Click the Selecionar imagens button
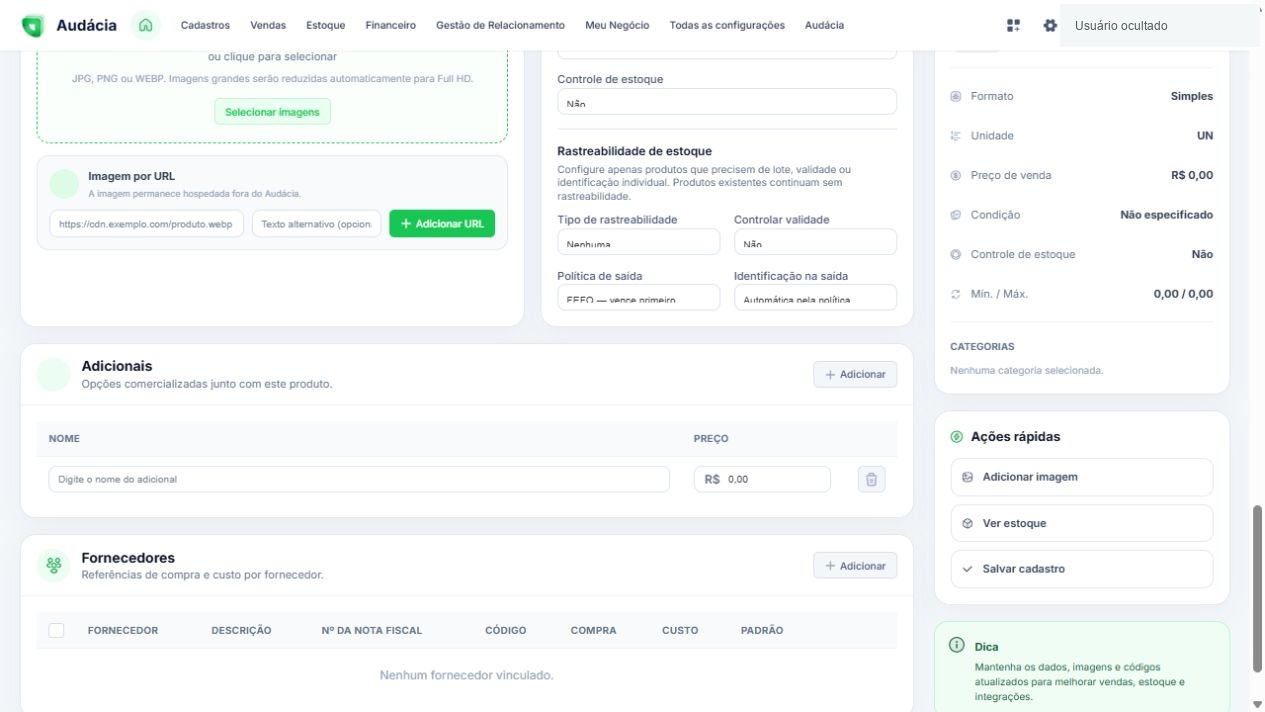This screenshot has height=712, width=1265. pos(272,112)
